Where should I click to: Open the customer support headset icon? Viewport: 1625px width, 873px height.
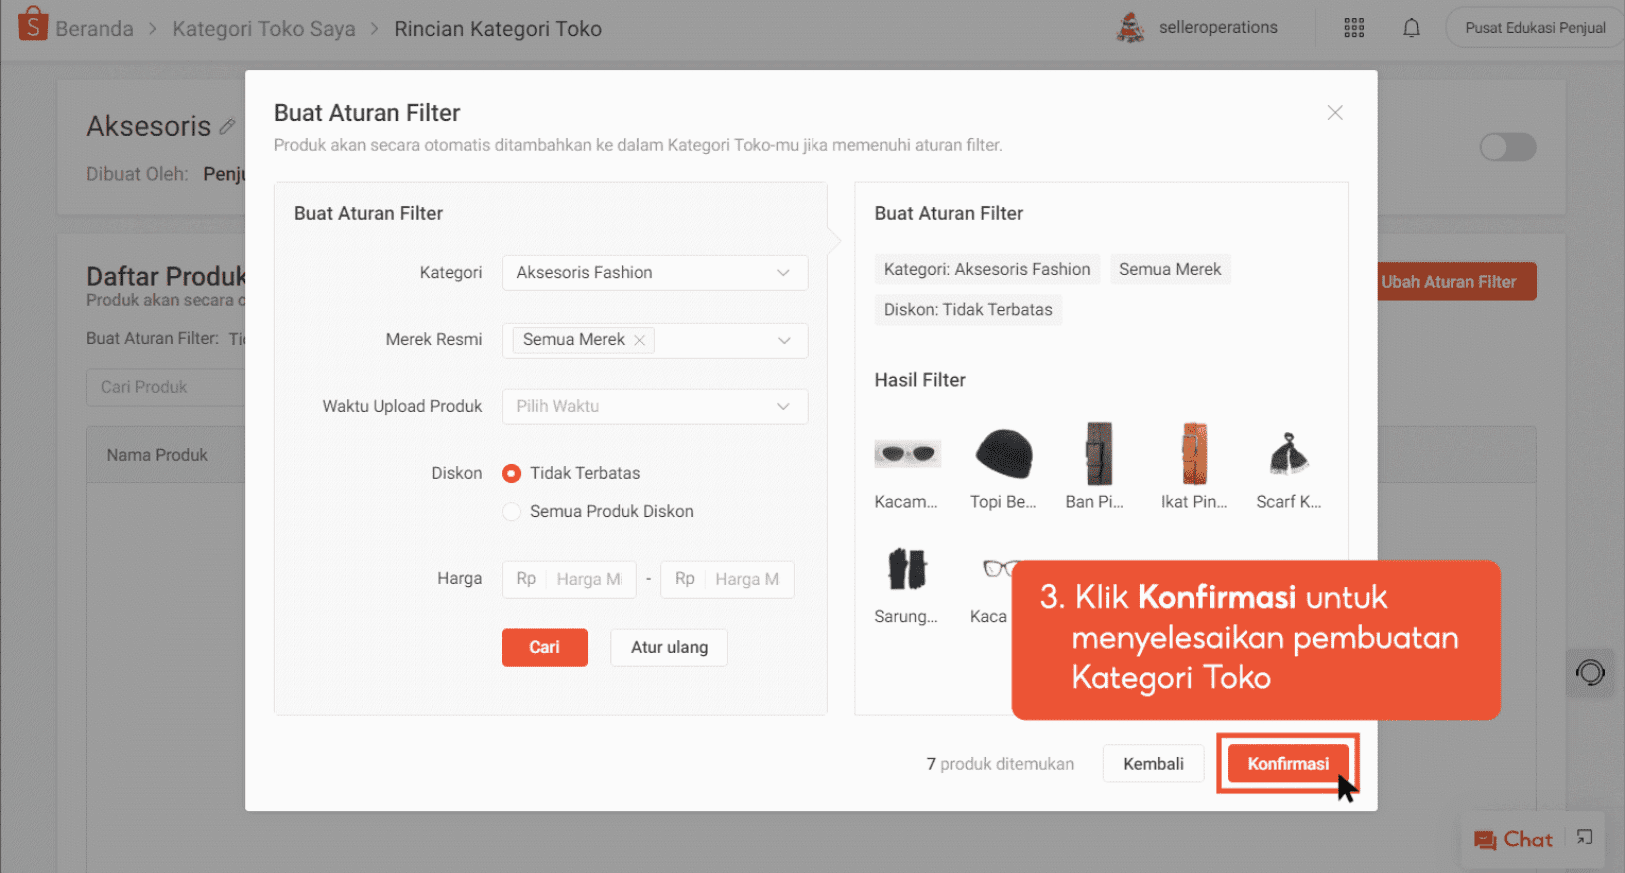tap(1589, 673)
